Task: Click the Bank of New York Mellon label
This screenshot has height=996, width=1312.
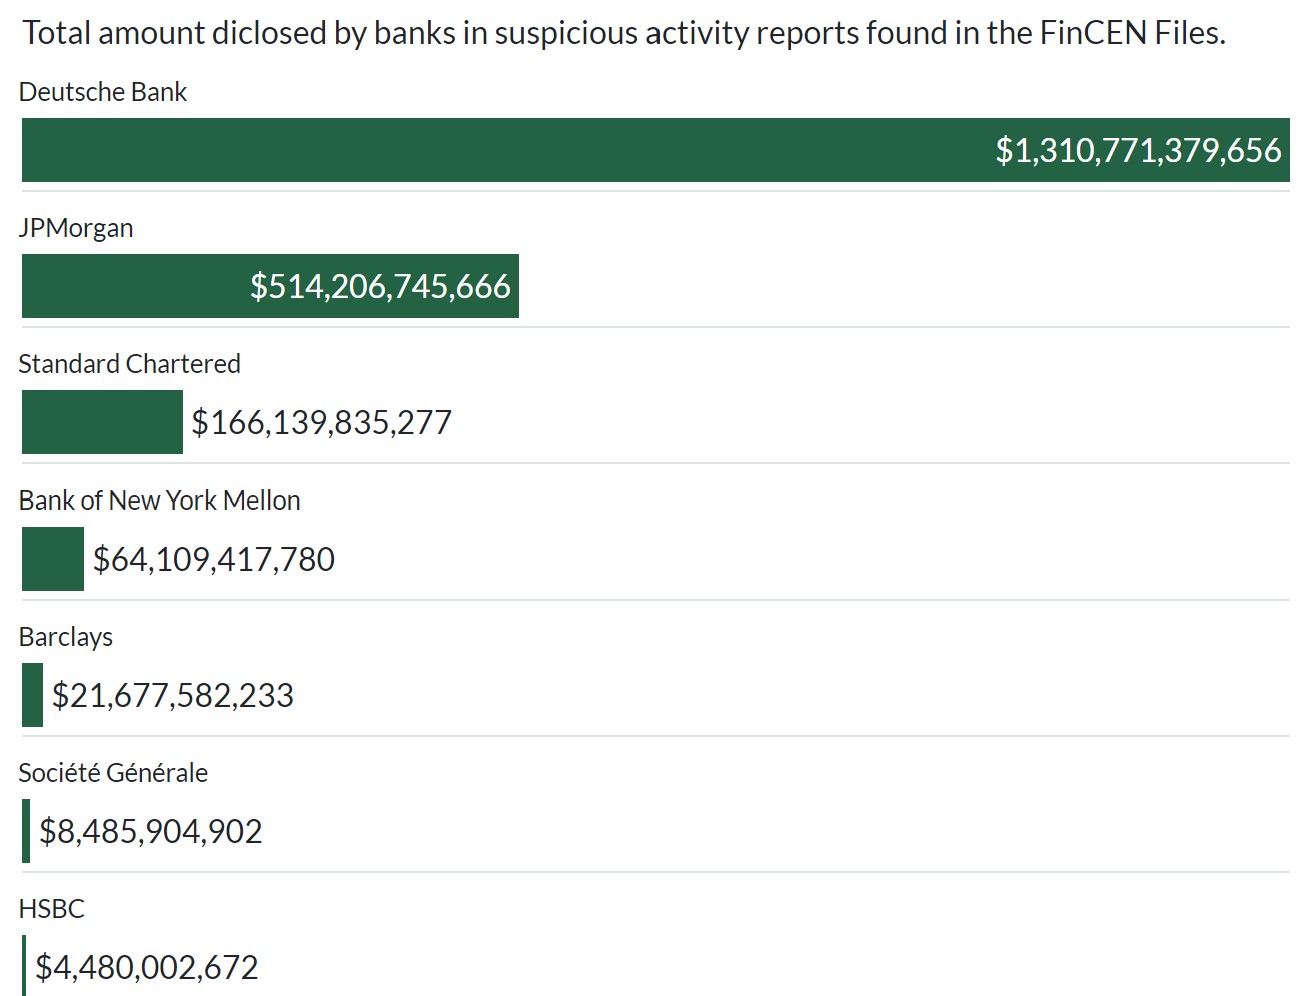Action: click(159, 500)
